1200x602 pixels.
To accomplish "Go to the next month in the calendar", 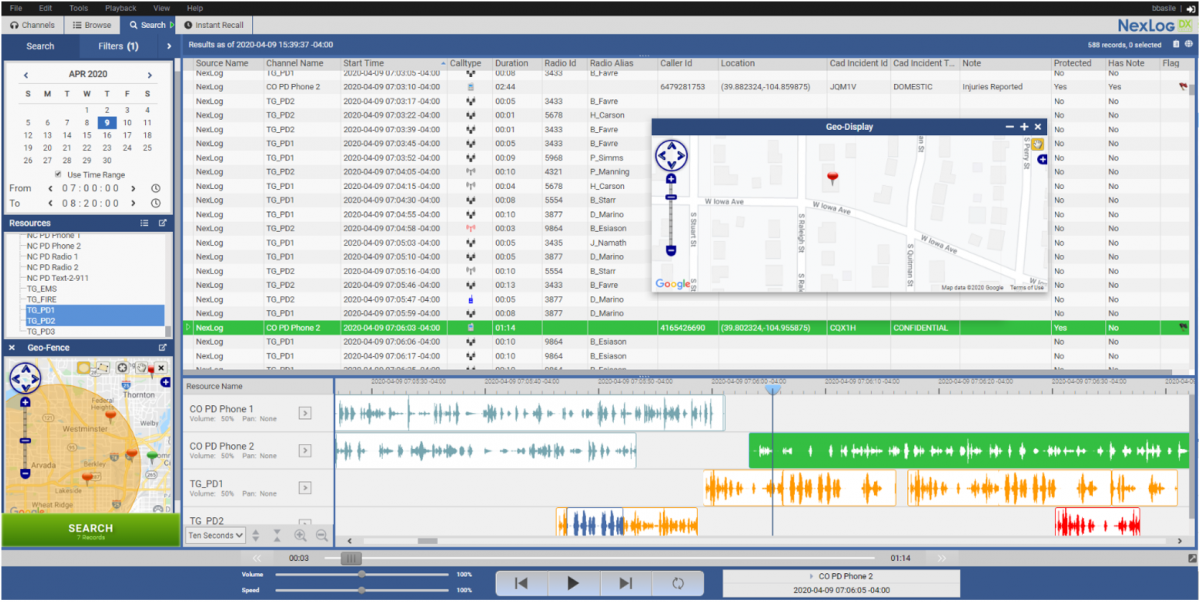I will [150, 75].
